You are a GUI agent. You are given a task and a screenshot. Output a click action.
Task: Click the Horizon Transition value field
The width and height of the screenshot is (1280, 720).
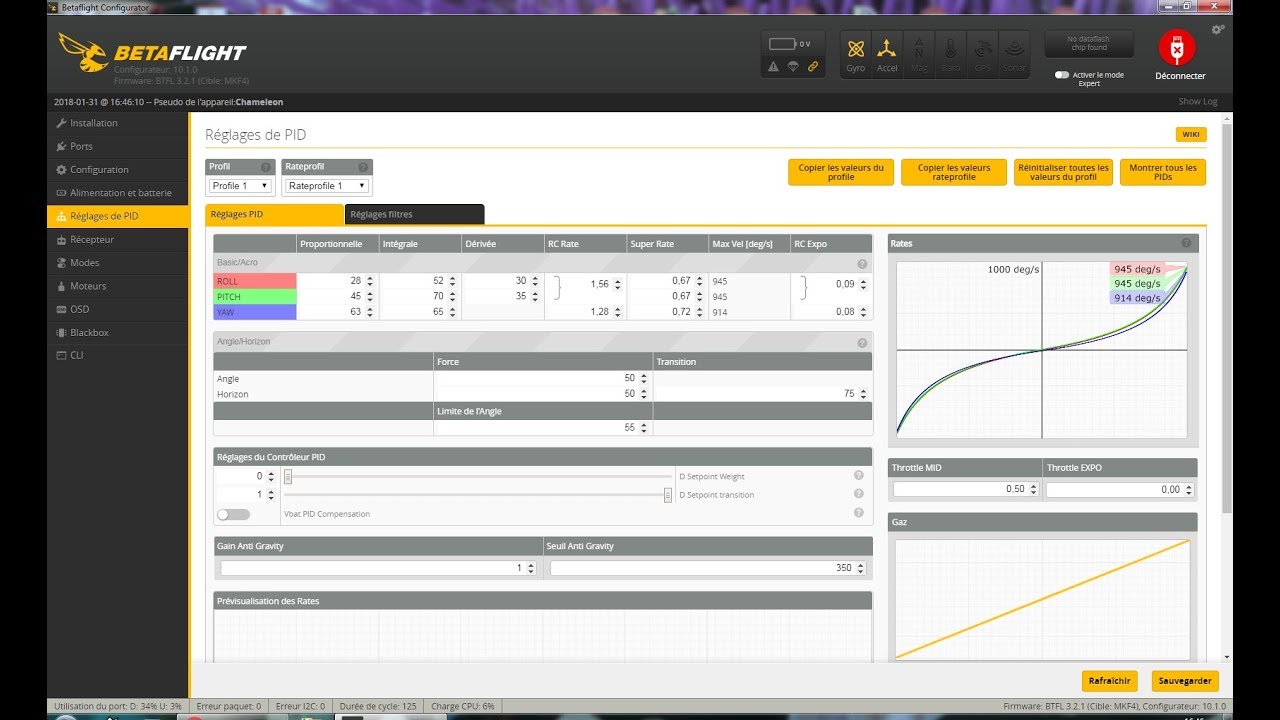point(762,394)
